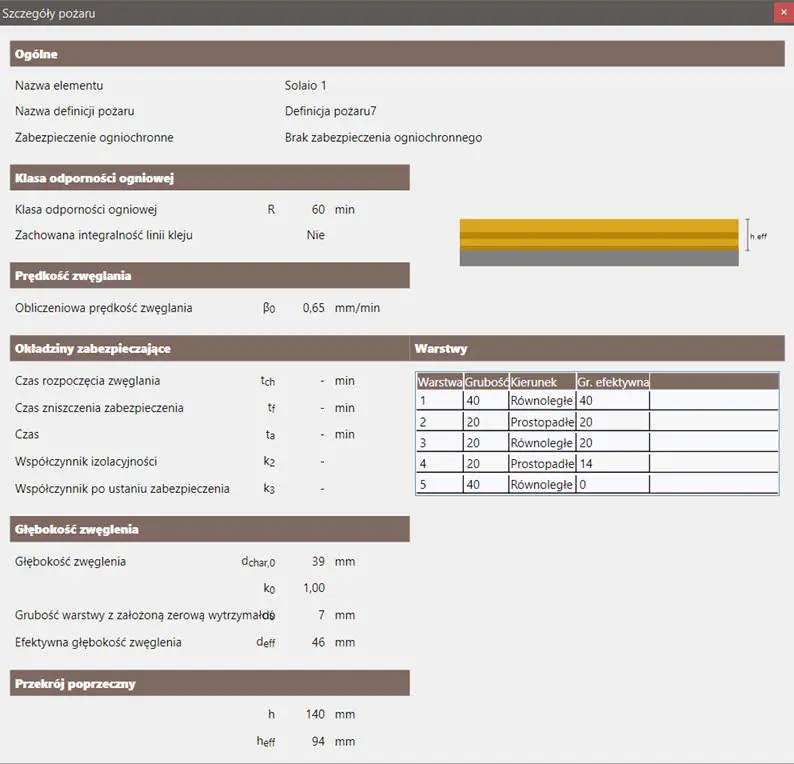
Task: Select the Okładziny zabezpieczające header
Action: coord(210,349)
